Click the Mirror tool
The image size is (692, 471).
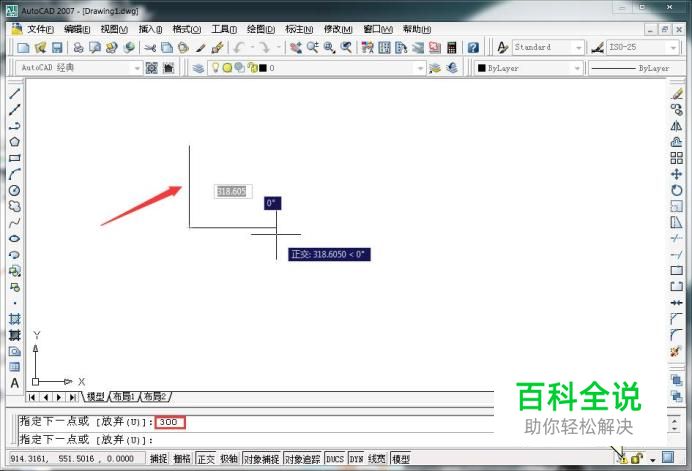(x=677, y=126)
